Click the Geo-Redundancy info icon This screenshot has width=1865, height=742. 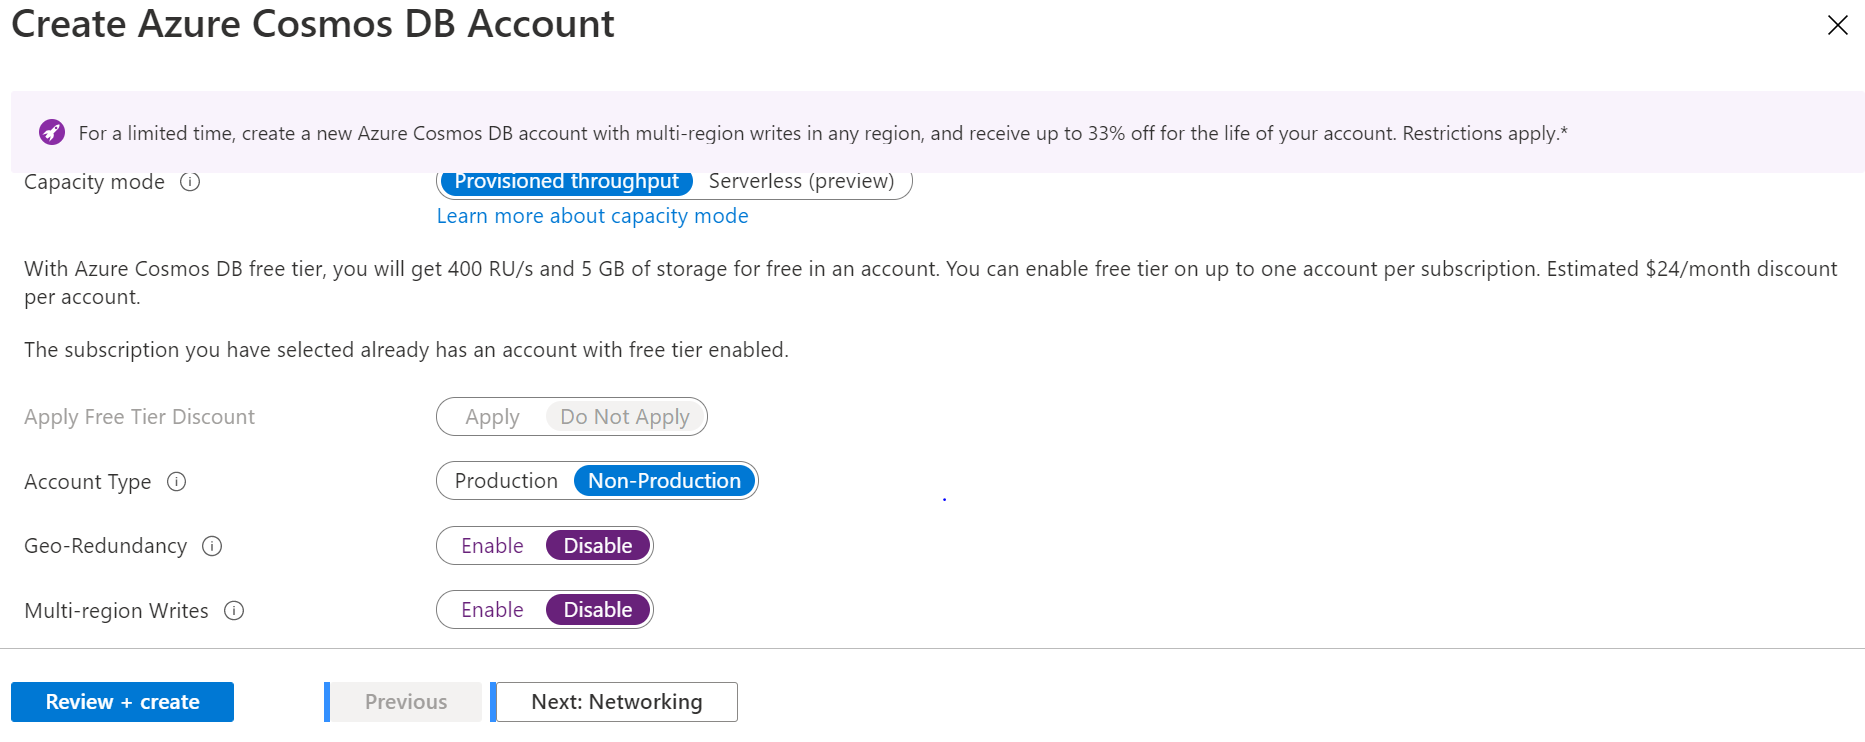212,546
